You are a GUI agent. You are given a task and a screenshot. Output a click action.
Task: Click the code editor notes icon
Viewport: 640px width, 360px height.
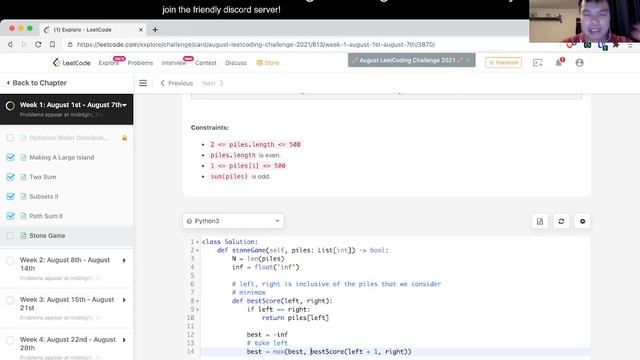(x=540, y=221)
